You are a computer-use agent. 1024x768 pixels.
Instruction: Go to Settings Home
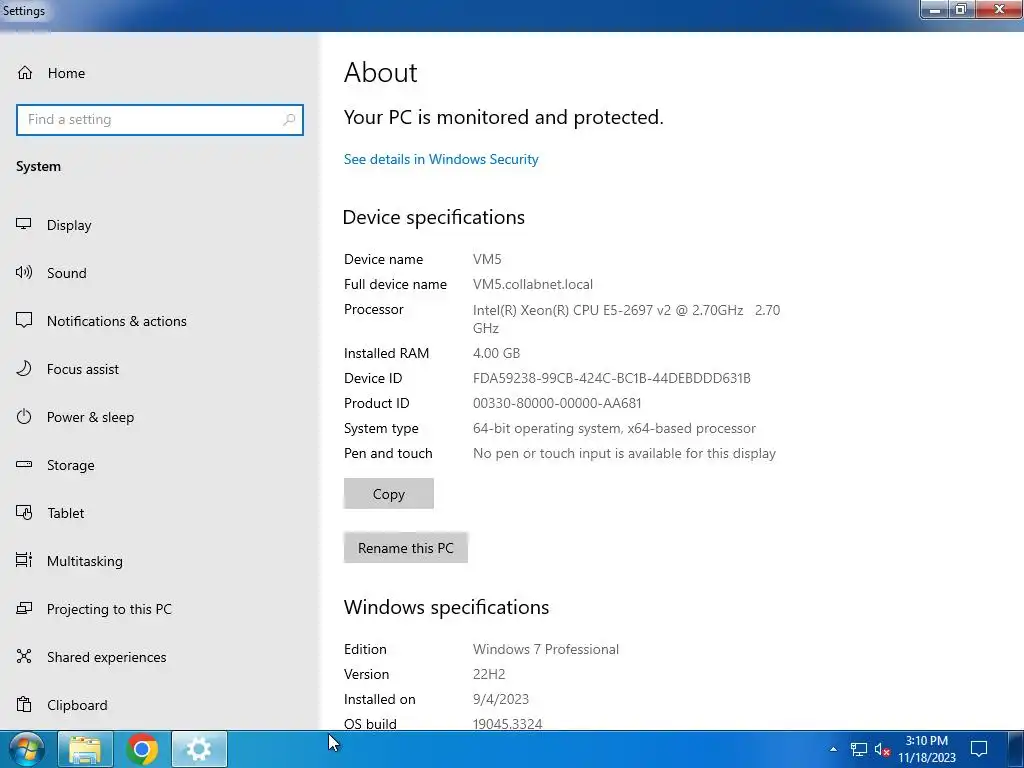coord(51,73)
